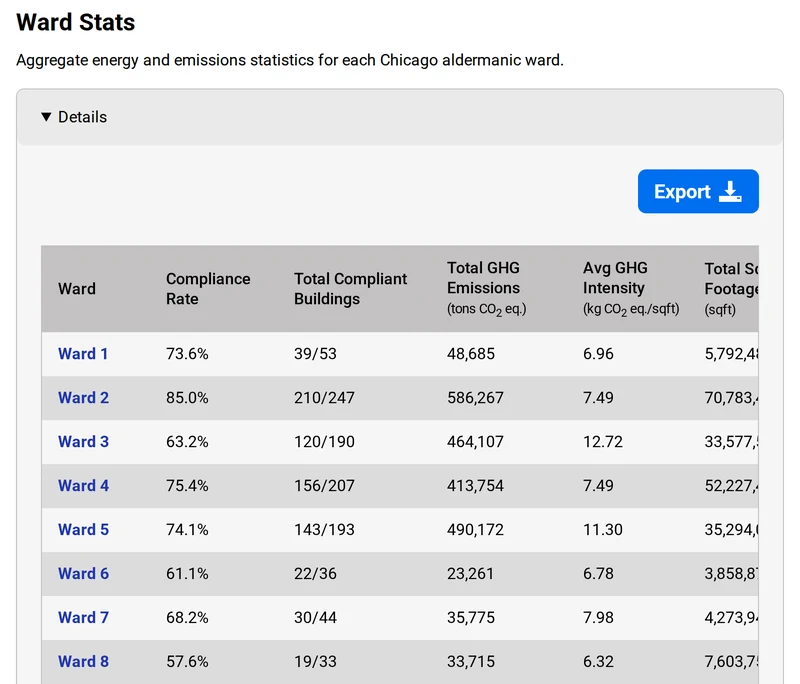Select the 85.0% compliance rate cell
The image size is (800, 684).
pyautogui.click(x=187, y=397)
